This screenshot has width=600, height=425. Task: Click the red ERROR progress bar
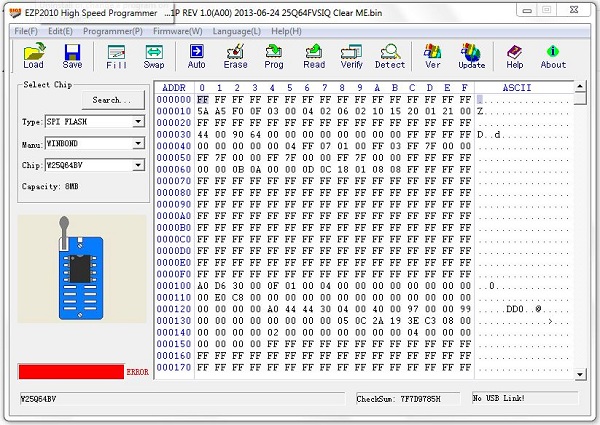click(x=71, y=371)
